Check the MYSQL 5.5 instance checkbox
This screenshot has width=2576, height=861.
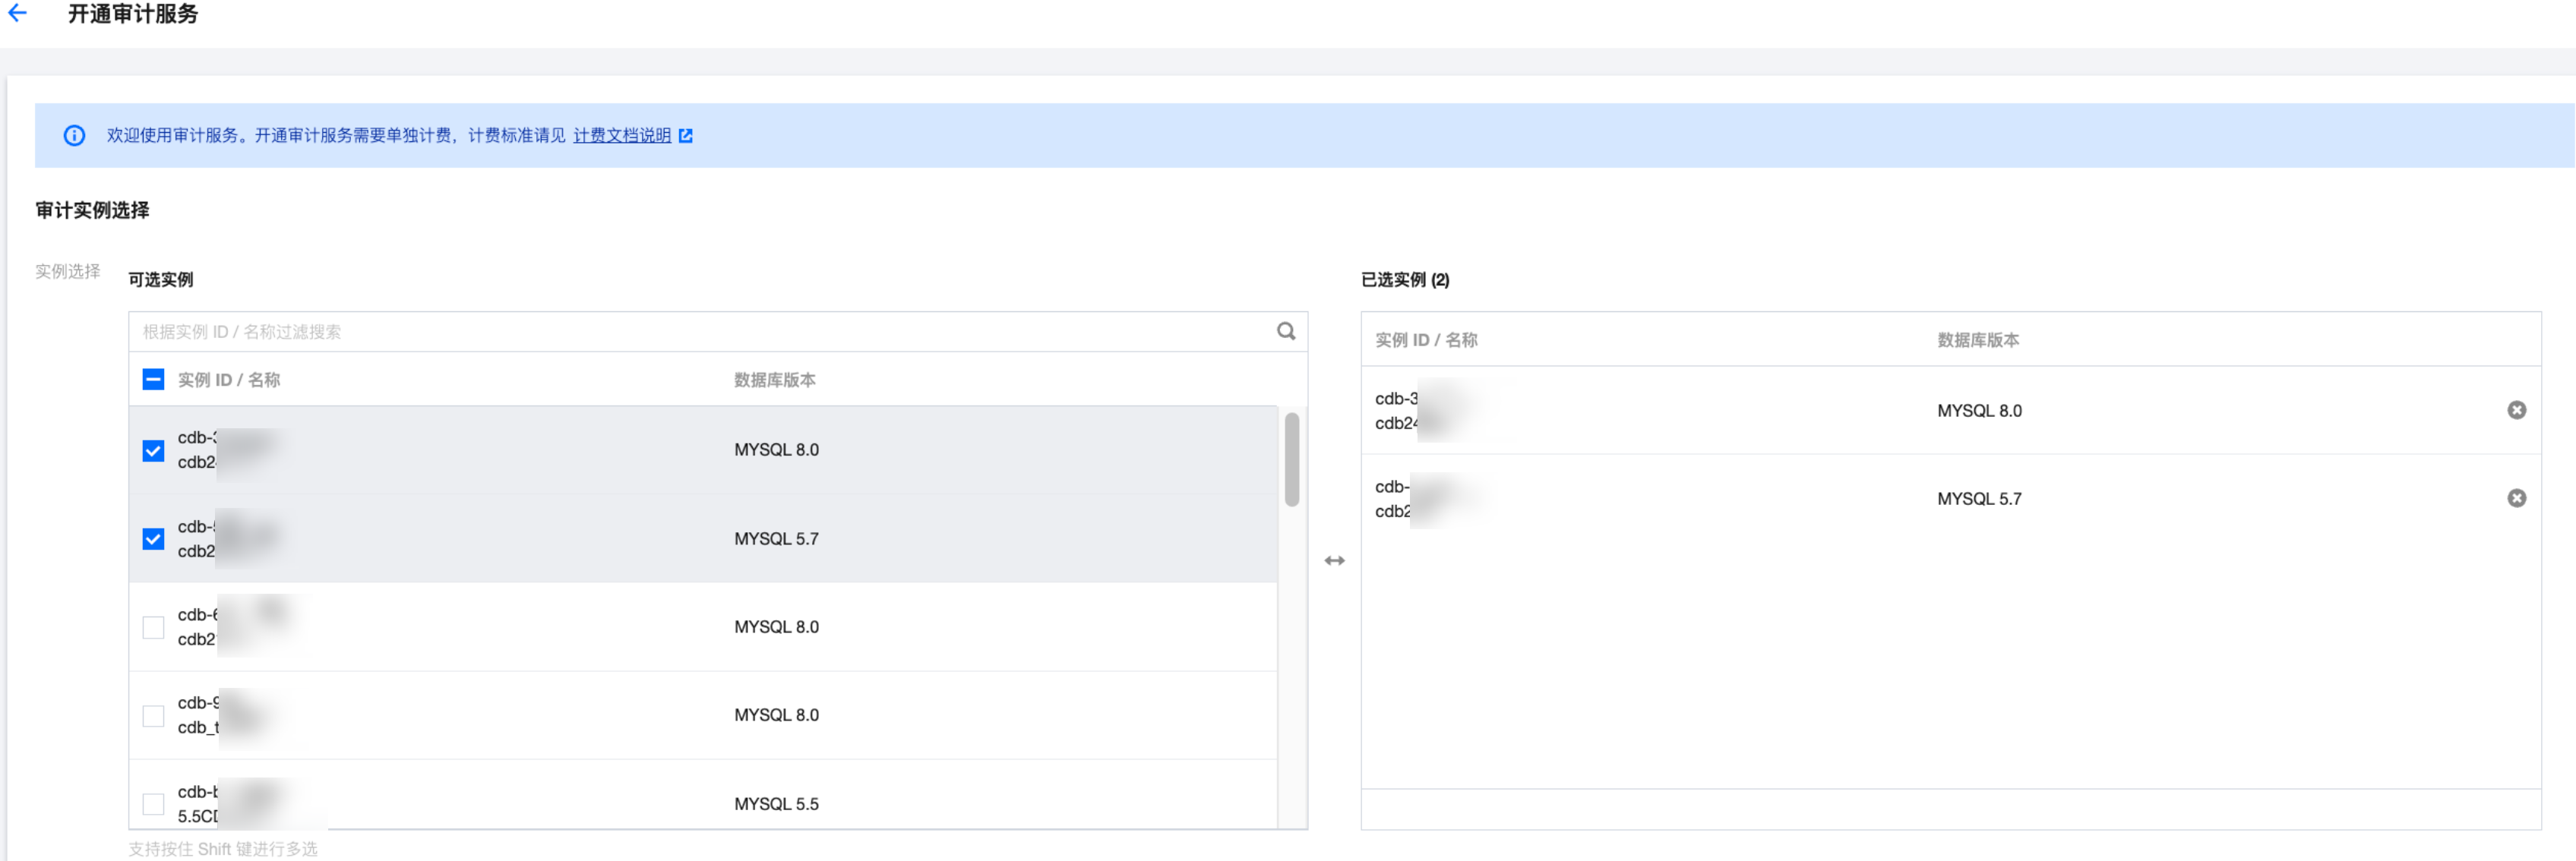point(153,803)
